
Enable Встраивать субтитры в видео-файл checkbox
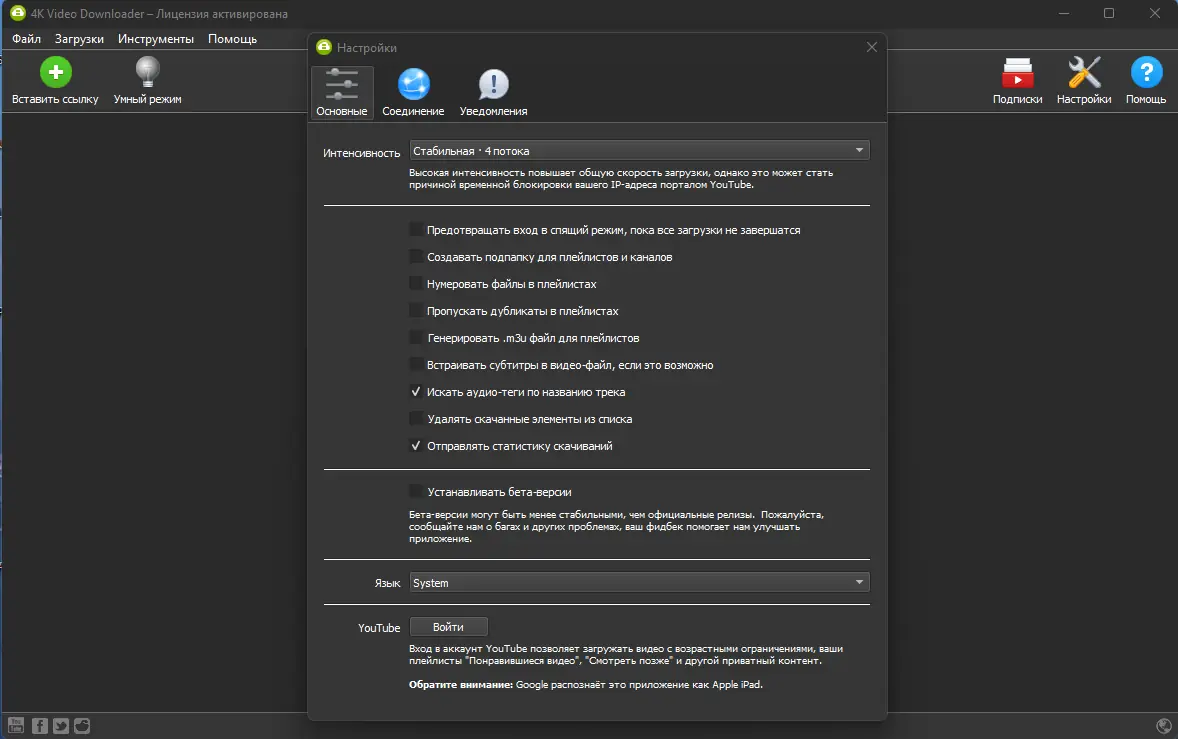415,365
